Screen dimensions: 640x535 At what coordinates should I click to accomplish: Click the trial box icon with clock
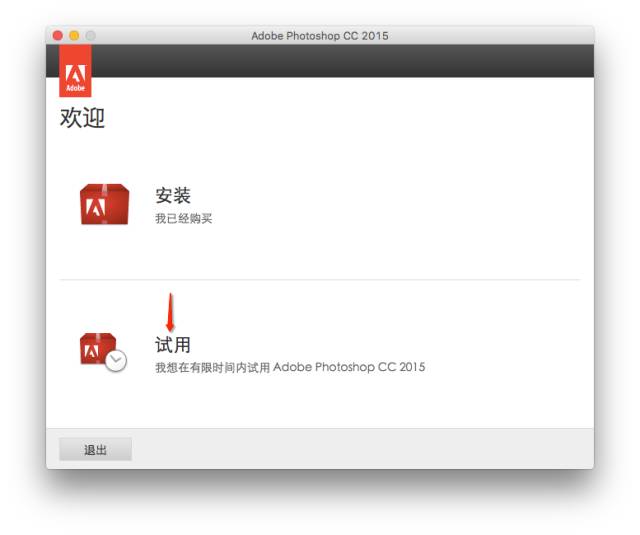tap(103, 352)
